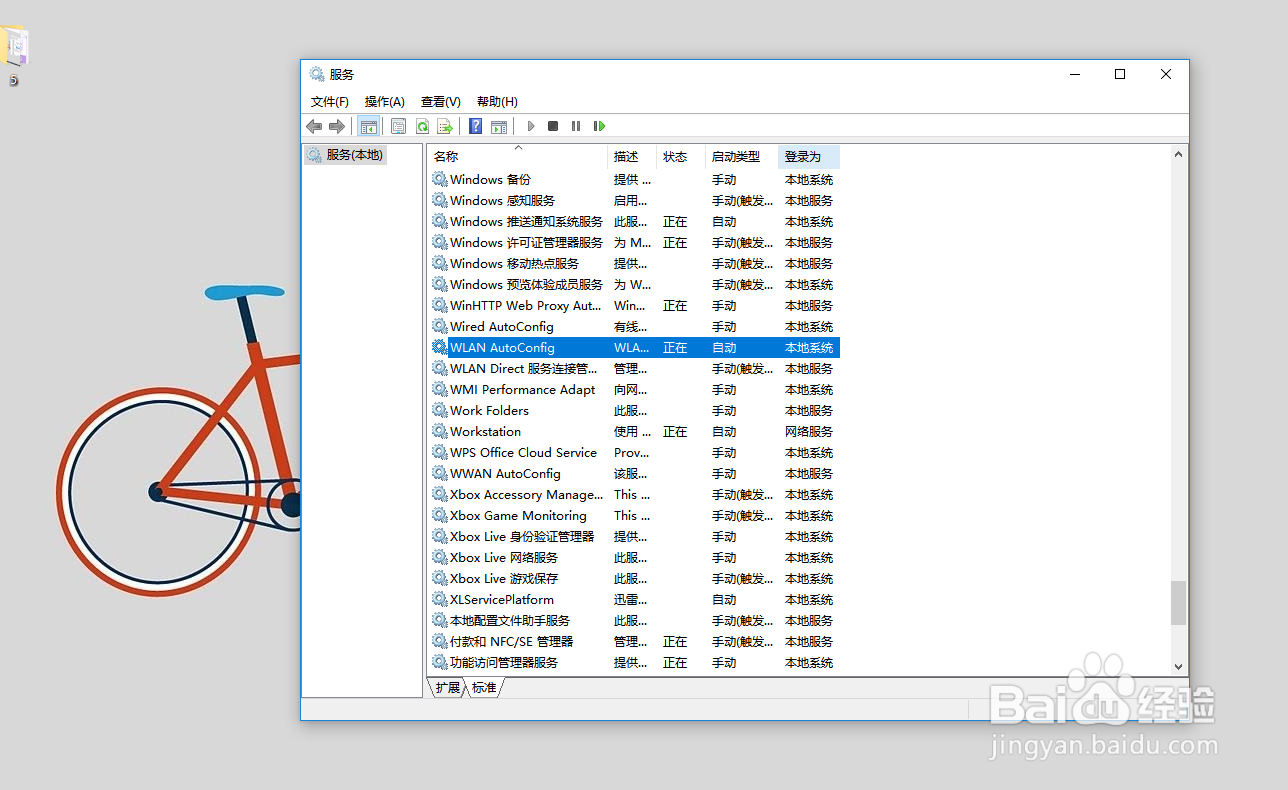Click the desktop folder icon at top-left
Screen dimensions: 1288x790
15,47
